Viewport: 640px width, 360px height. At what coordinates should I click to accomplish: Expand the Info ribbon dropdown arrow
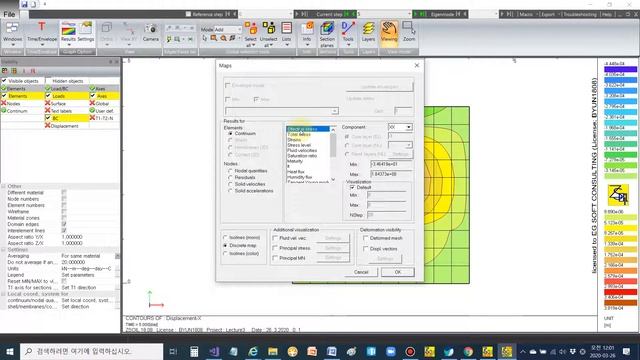pyautogui.click(x=307, y=45)
